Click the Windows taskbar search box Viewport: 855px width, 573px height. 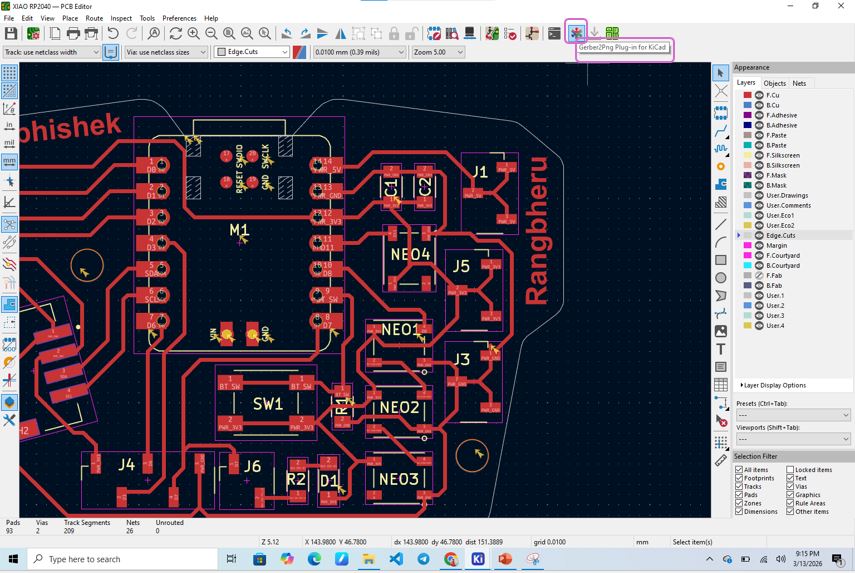coord(123,559)
